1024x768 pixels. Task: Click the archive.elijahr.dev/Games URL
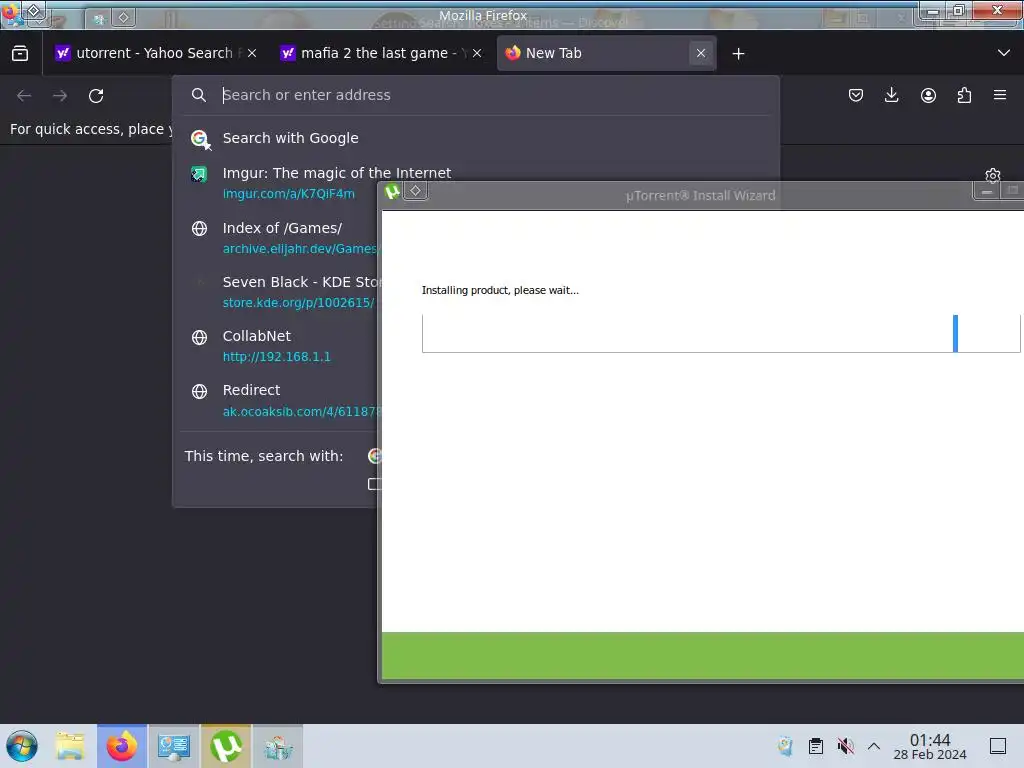pyautogui.click(x=300, y=249)
